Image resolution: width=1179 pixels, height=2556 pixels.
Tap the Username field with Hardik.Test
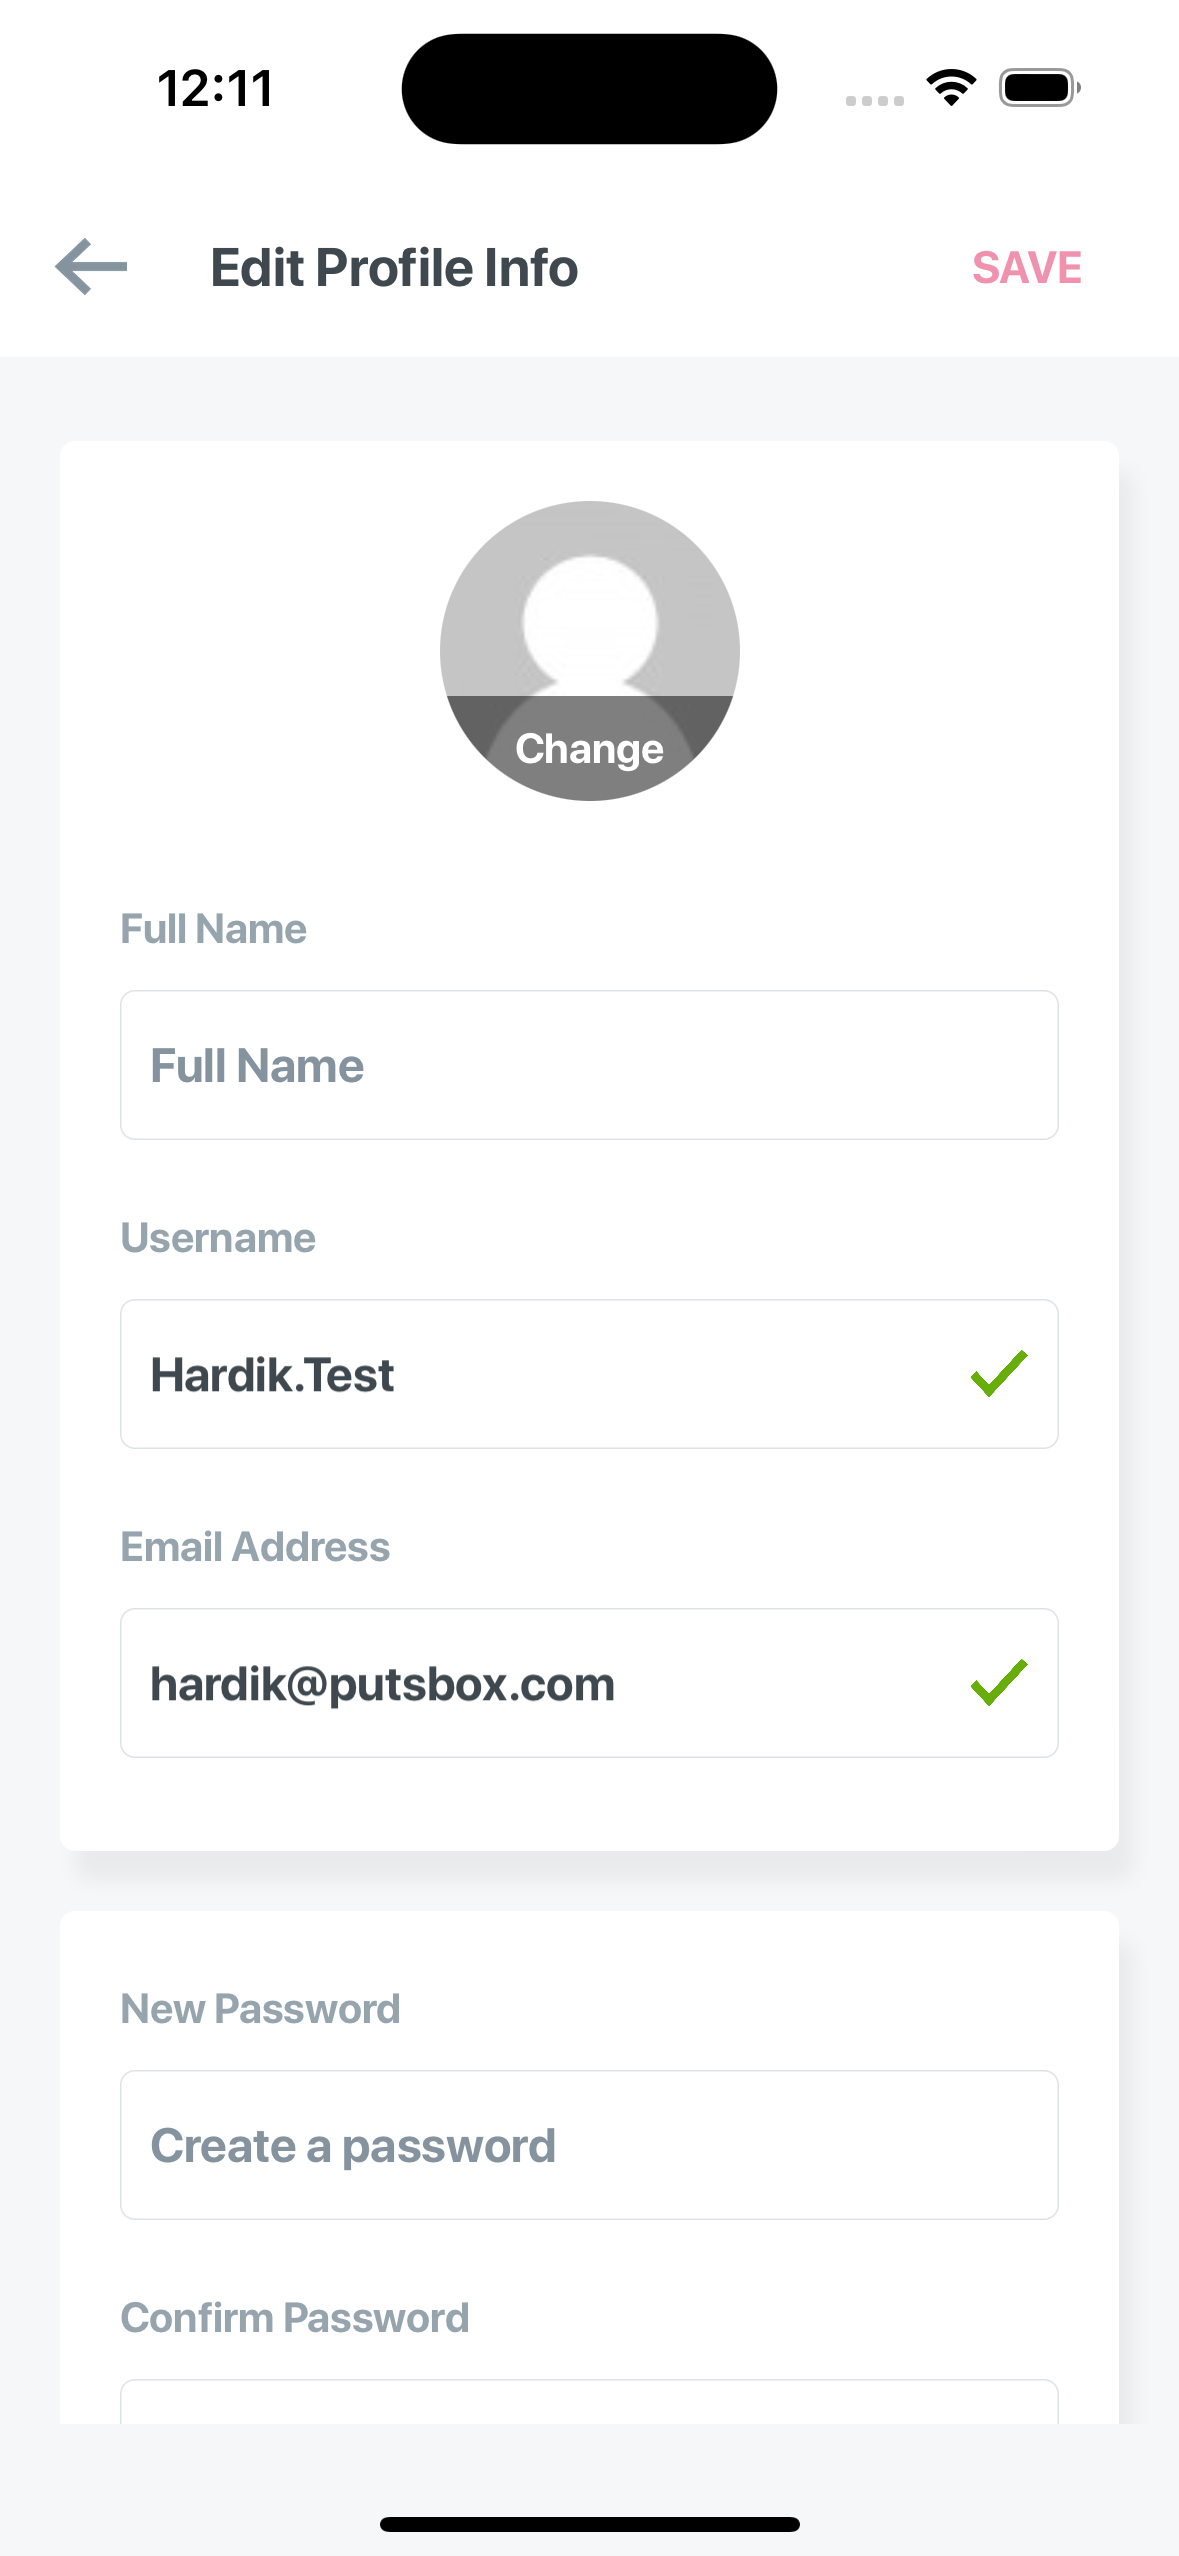pyautogui.click(x=589, y=1374)
